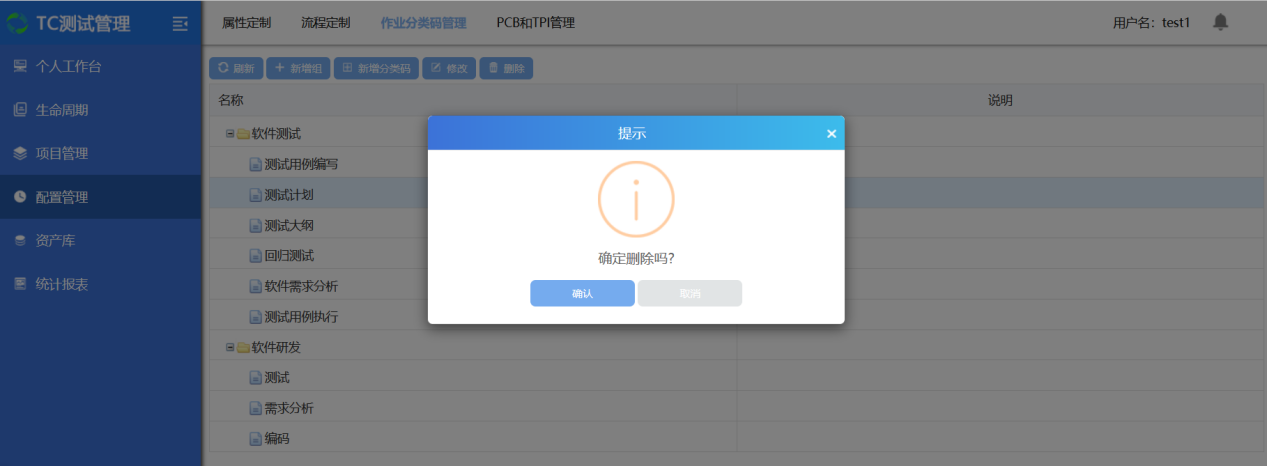The image size is (1267, 466).
Task: Click the TC测试管理 logo icon
Action: coord(18,23)
